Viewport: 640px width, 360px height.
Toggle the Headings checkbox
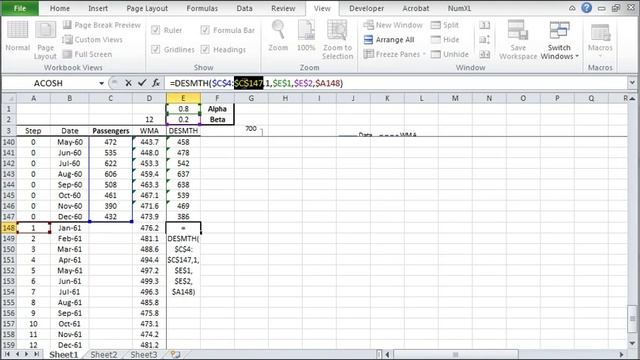(205, 49)
